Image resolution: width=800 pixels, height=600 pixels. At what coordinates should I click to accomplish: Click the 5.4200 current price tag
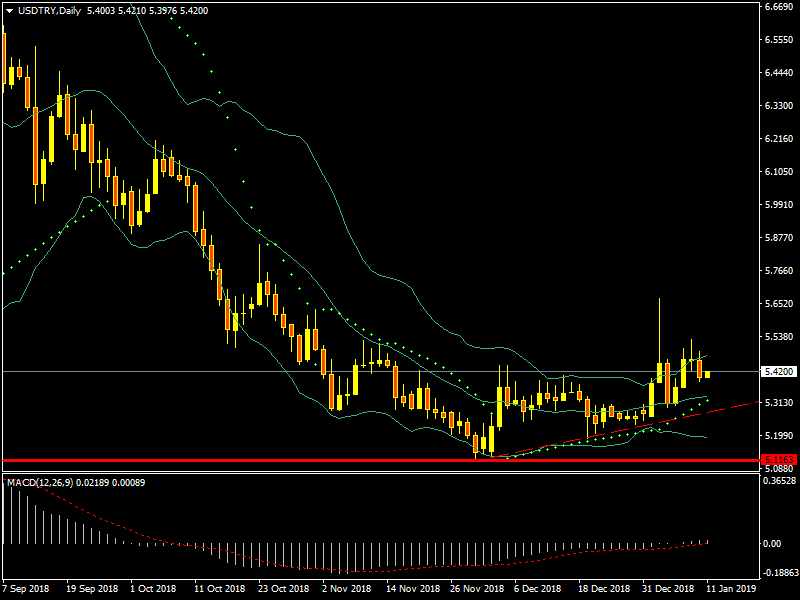click(x=777, y=372)
